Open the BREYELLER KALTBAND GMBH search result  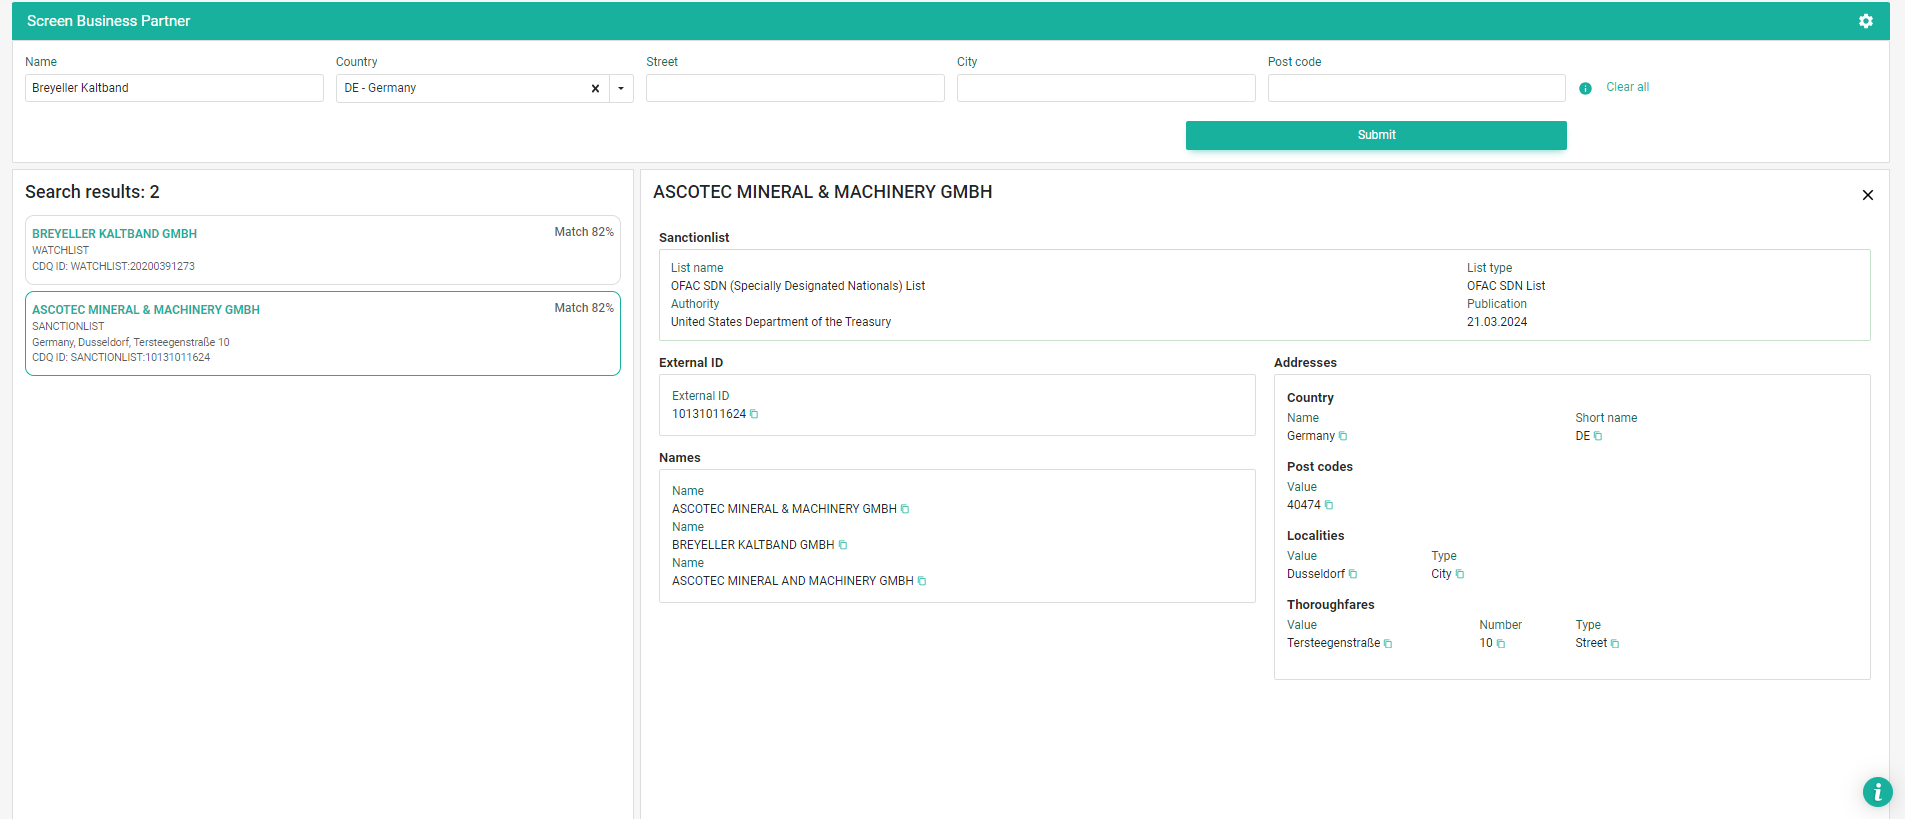click(323, 250)
